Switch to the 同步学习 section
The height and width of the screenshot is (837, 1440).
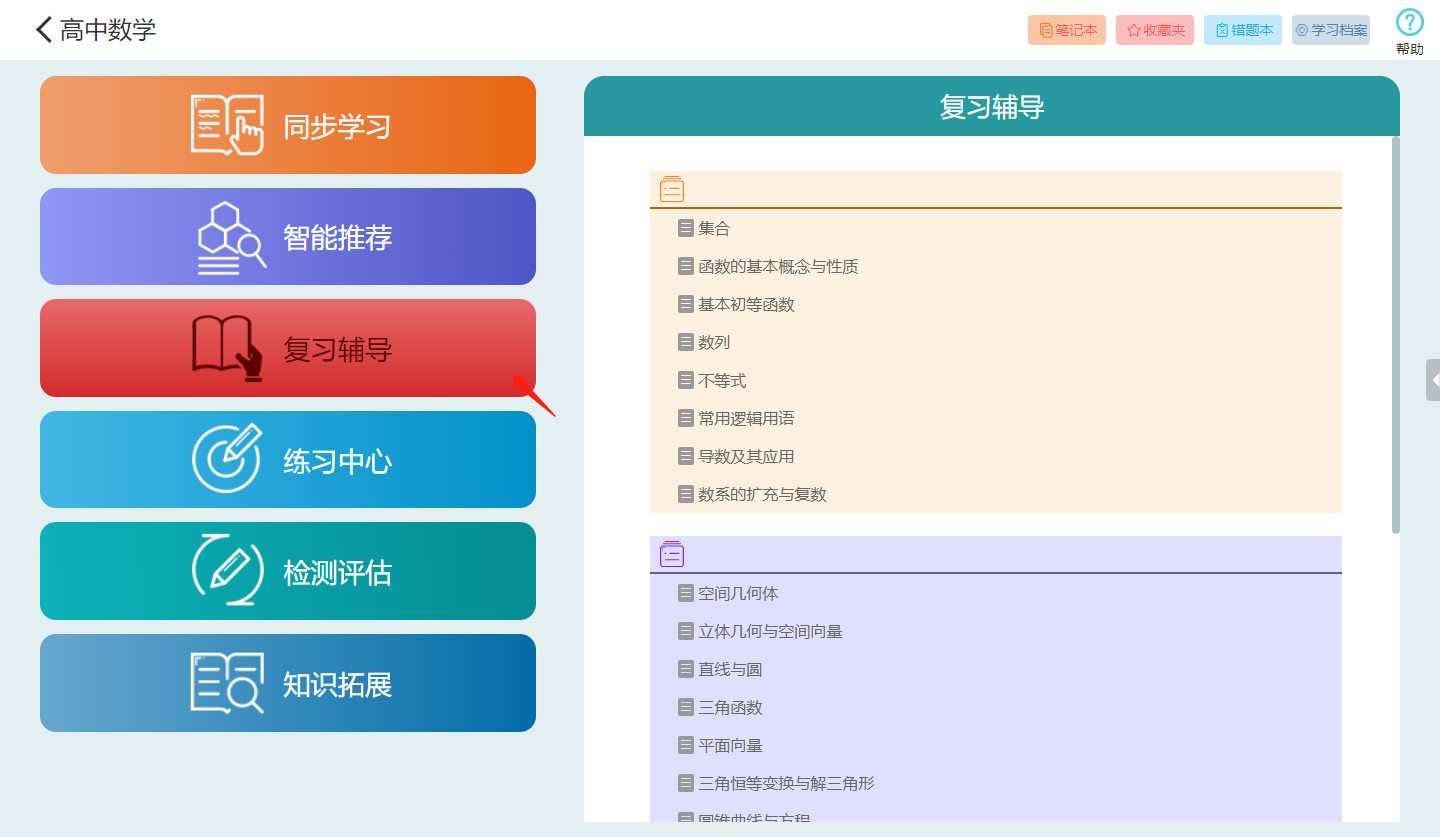pos(288,125)
